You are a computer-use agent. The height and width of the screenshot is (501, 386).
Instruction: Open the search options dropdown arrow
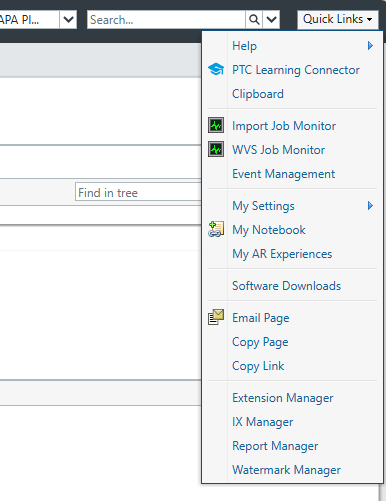271,20
